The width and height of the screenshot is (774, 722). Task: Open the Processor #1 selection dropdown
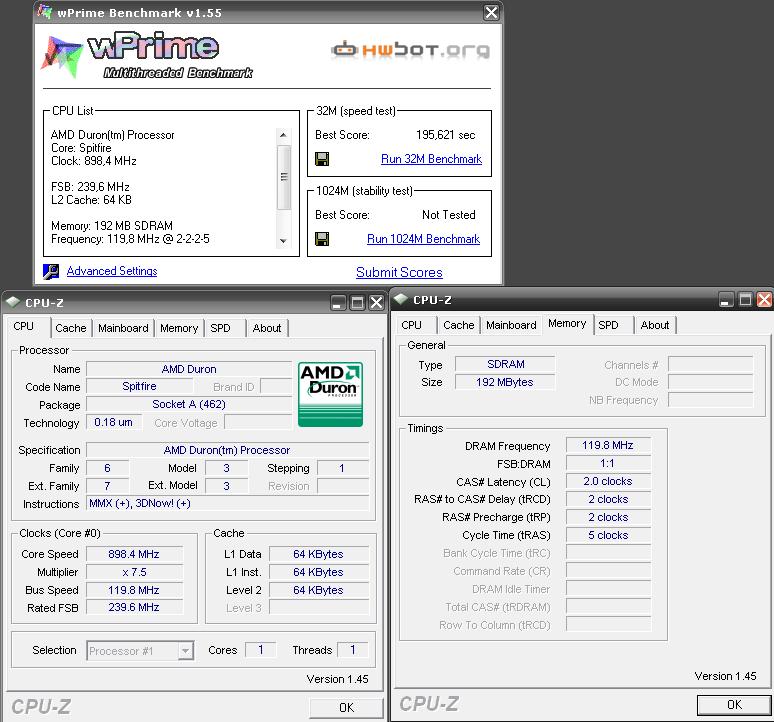coord(185,651)
